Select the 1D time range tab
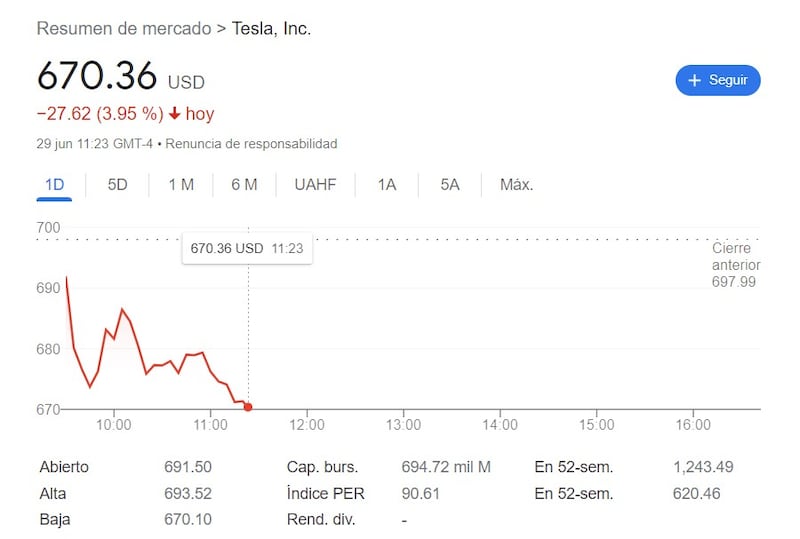Image resolution: width=800 pixels, height=539 pixels. 55,185
